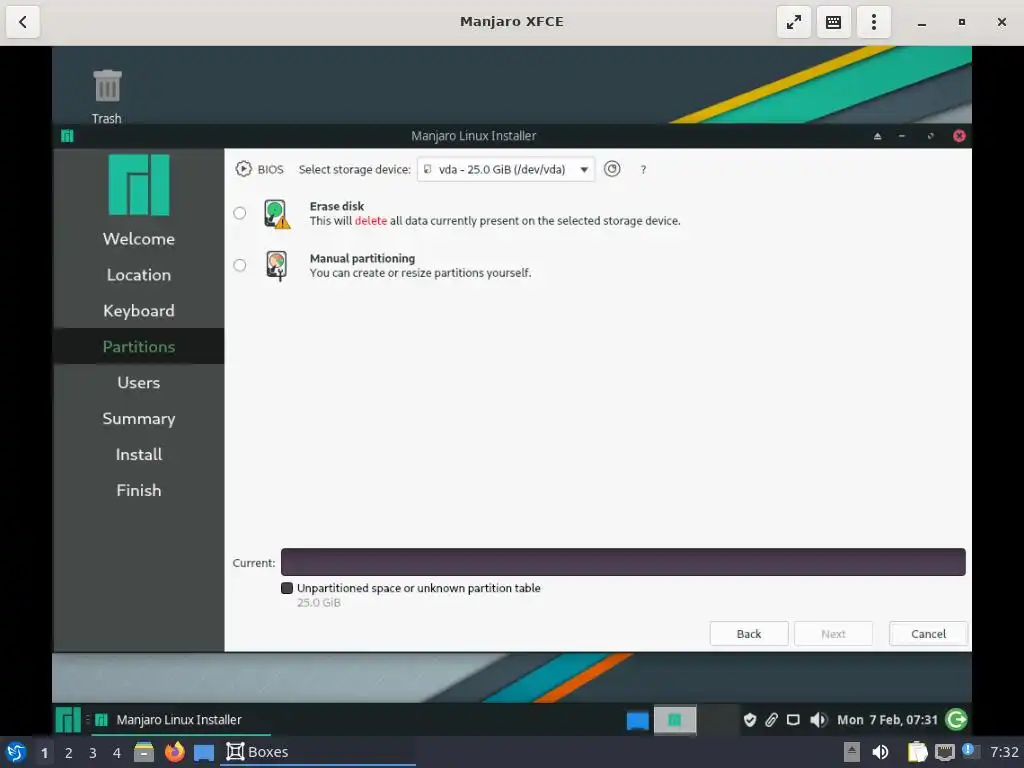Click the host clock 7:32
1024x768 pixels.
(1004, 752)
